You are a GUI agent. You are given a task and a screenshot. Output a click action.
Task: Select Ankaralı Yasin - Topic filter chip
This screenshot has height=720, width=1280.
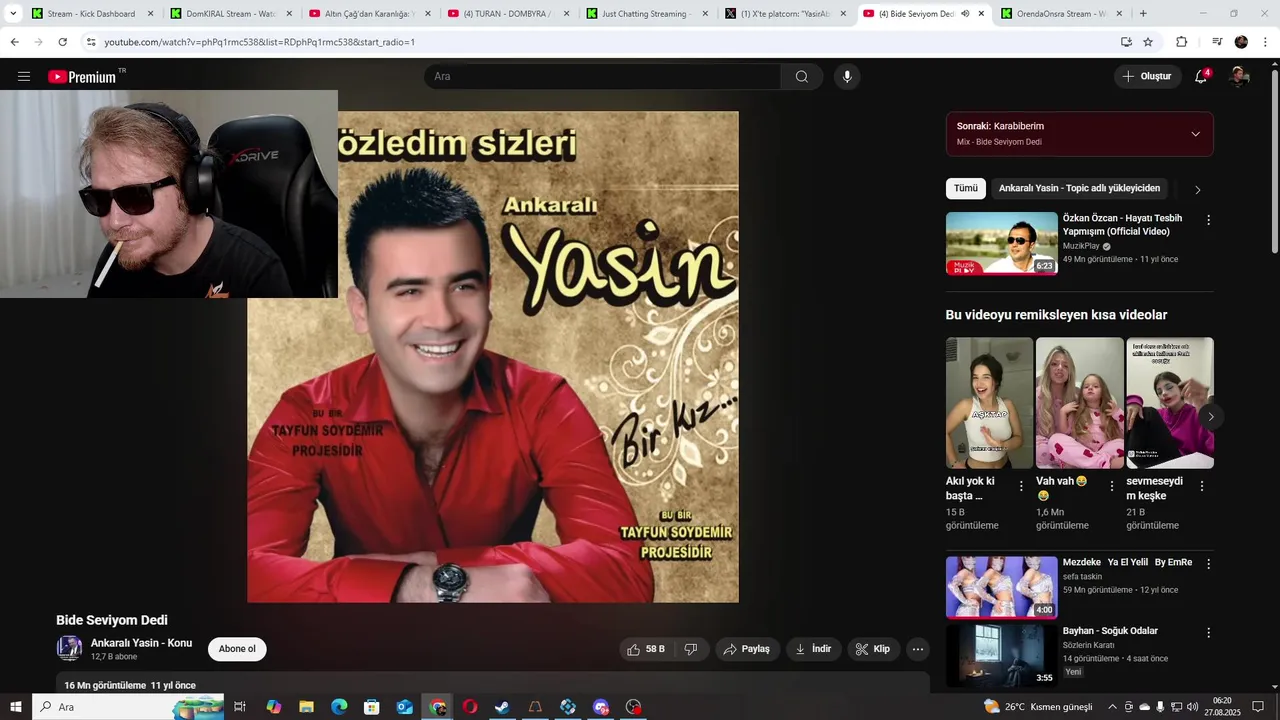(x=1079, y=188)
